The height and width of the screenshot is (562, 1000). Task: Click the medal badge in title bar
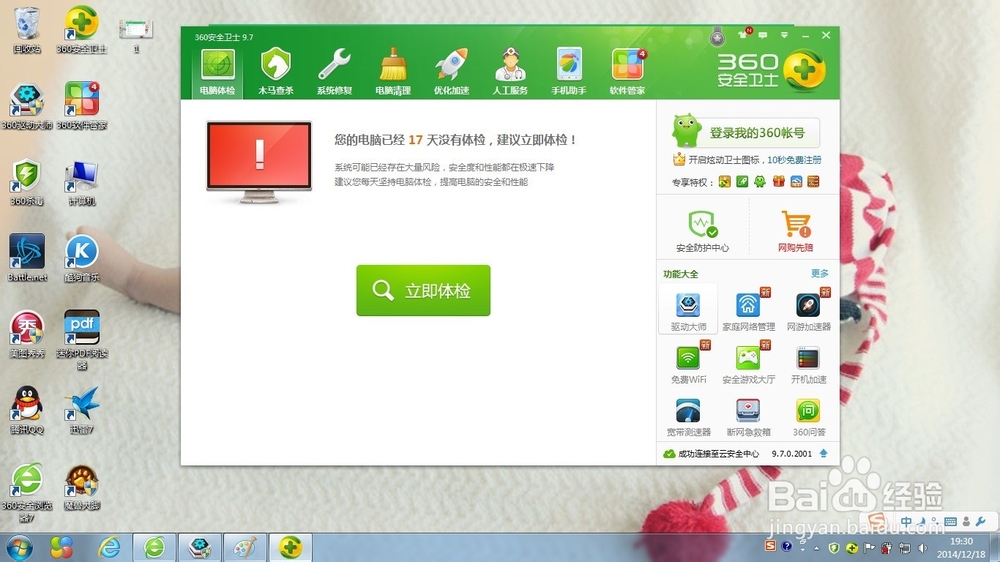click(717, 38)
